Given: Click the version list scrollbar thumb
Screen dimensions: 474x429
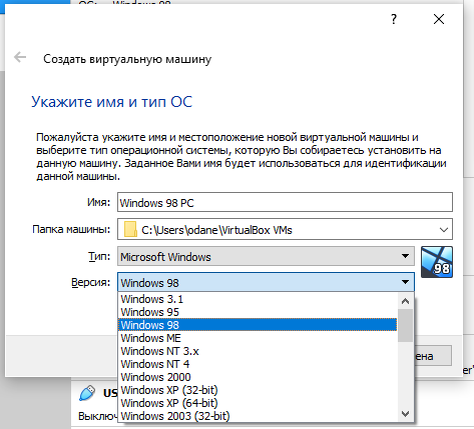Looking at the screenshot, I should [x=405, y=325].
